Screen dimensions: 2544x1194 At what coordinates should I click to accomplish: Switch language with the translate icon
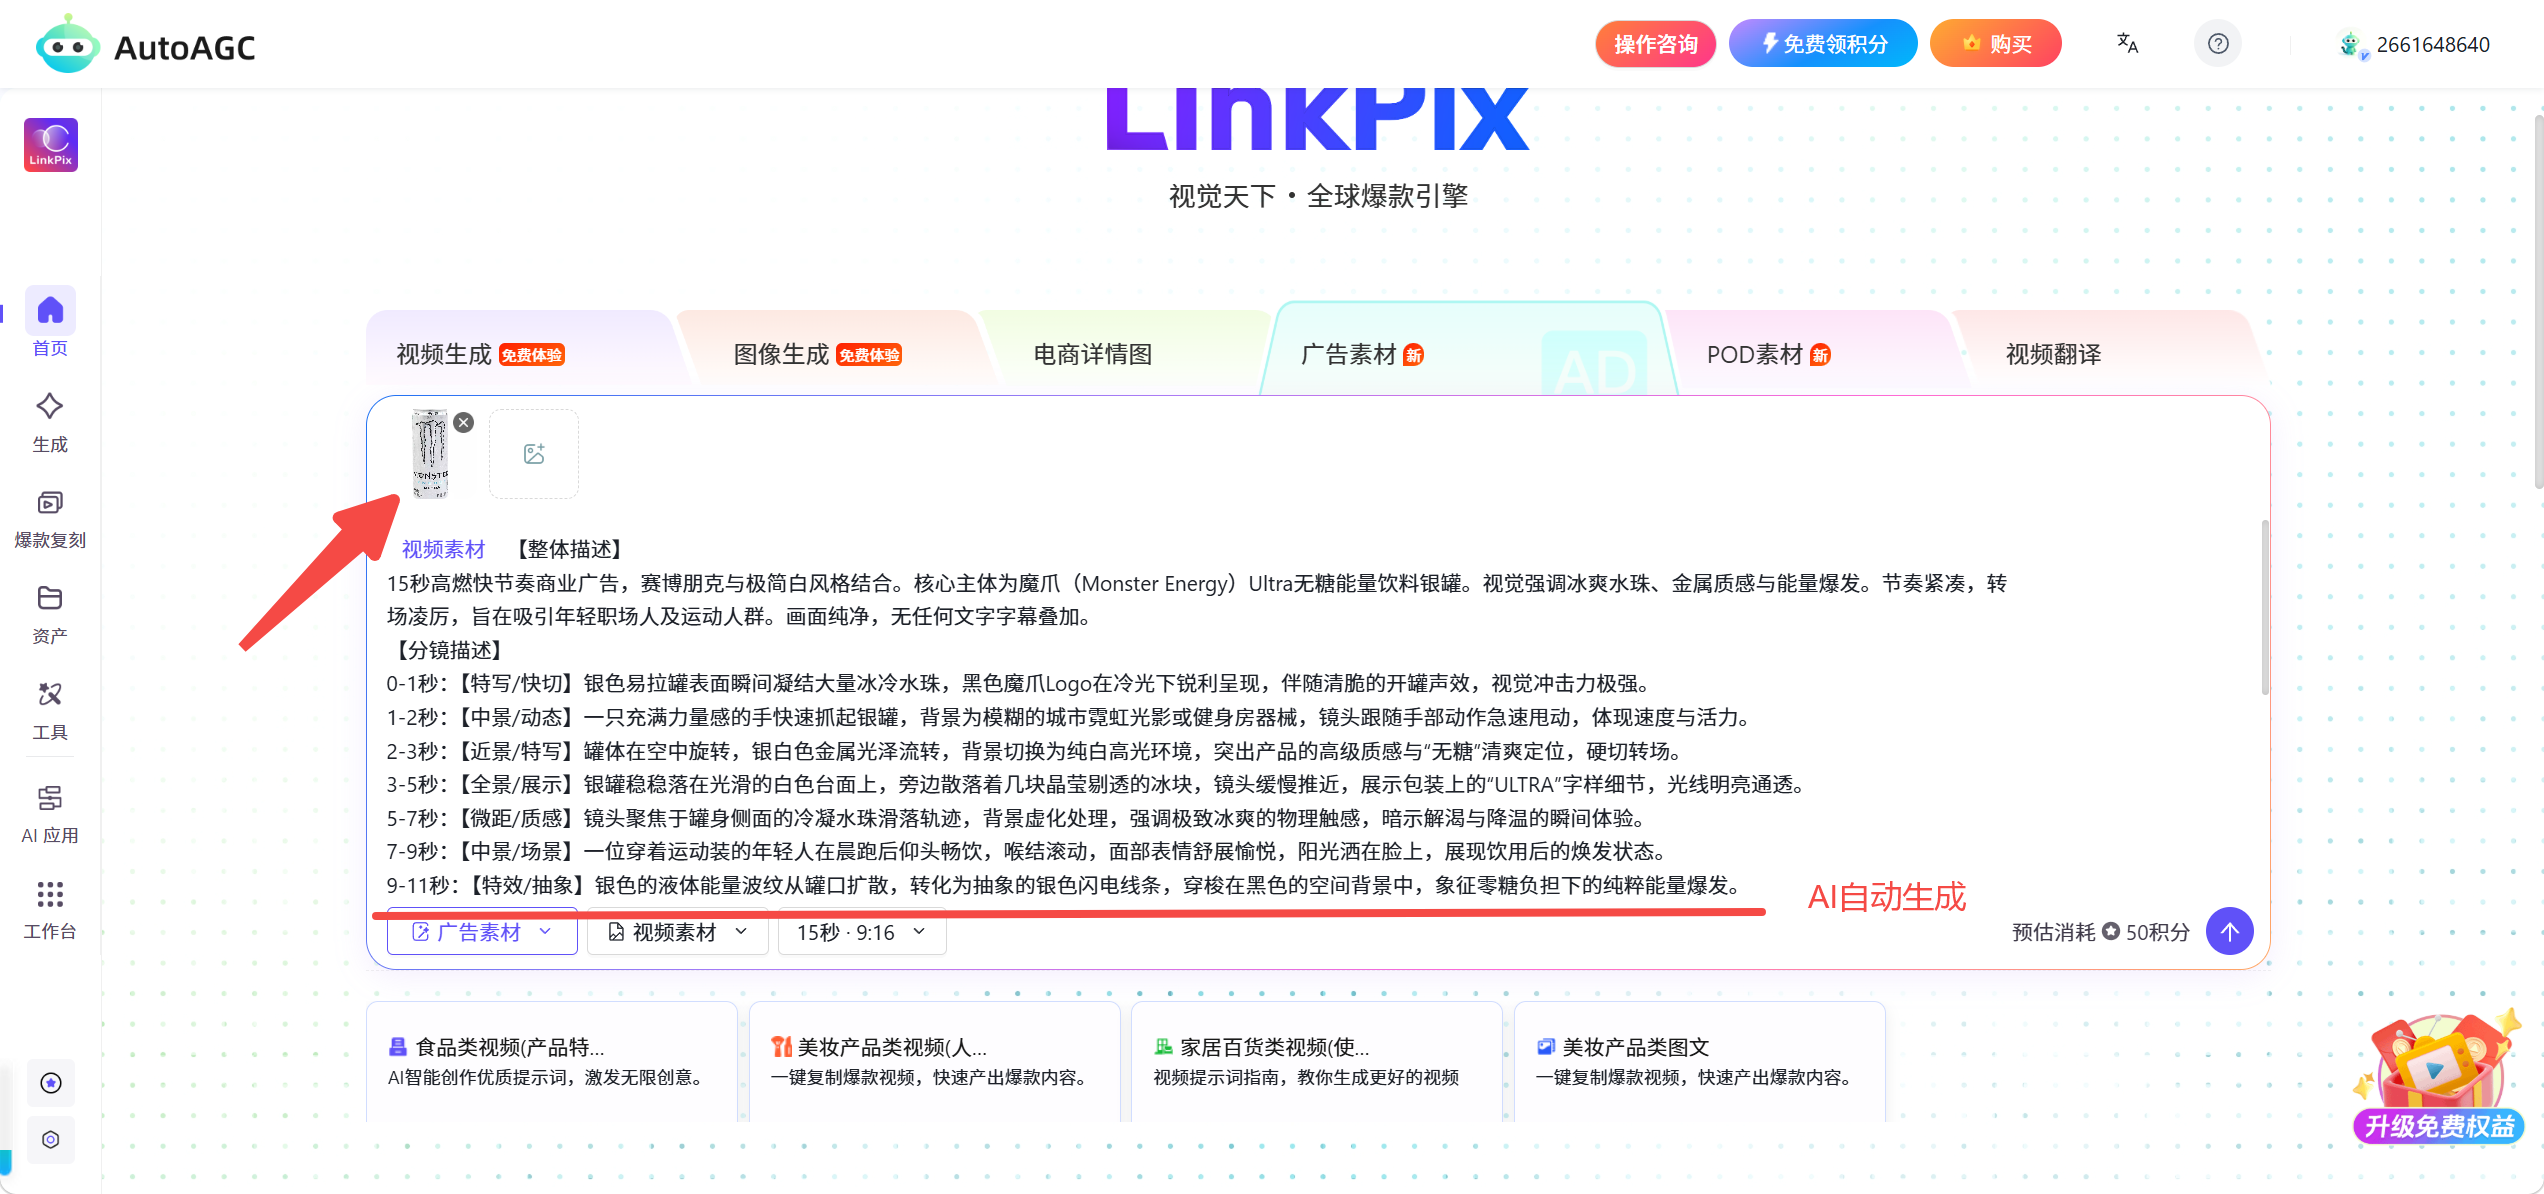2127,44
